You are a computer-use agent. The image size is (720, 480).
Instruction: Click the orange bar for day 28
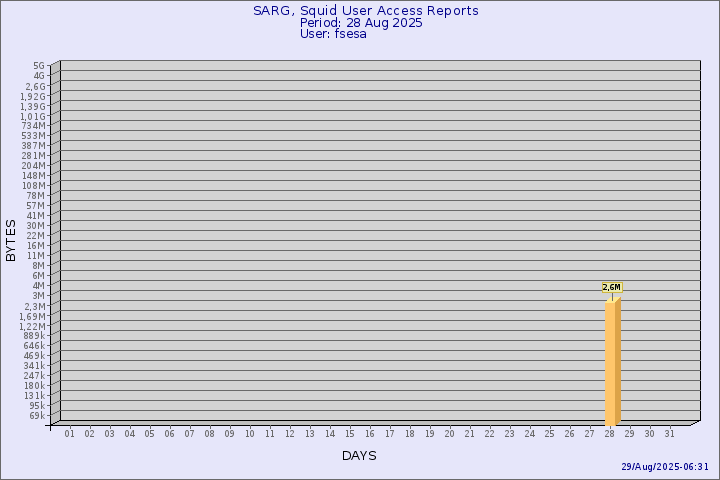point(612,360)
